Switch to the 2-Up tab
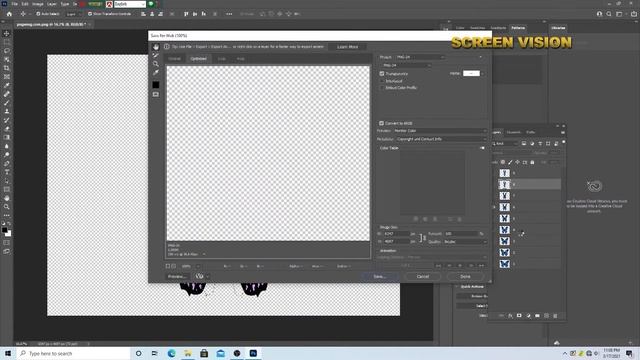This screenshot has width=640, height=360. point(222,59)
